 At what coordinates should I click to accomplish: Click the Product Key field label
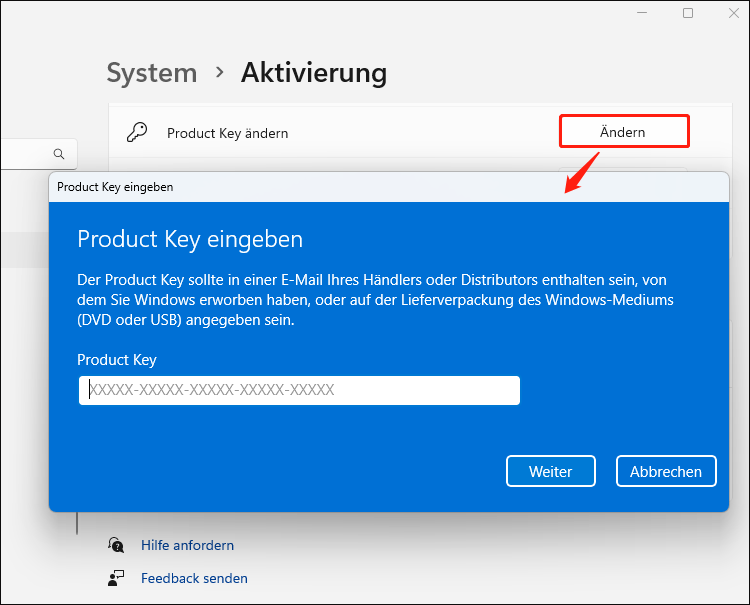117,360
